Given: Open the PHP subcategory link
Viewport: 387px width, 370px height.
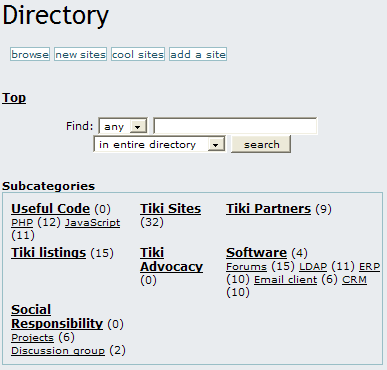Looking at the screenshot, I should (x=22, y=223).
